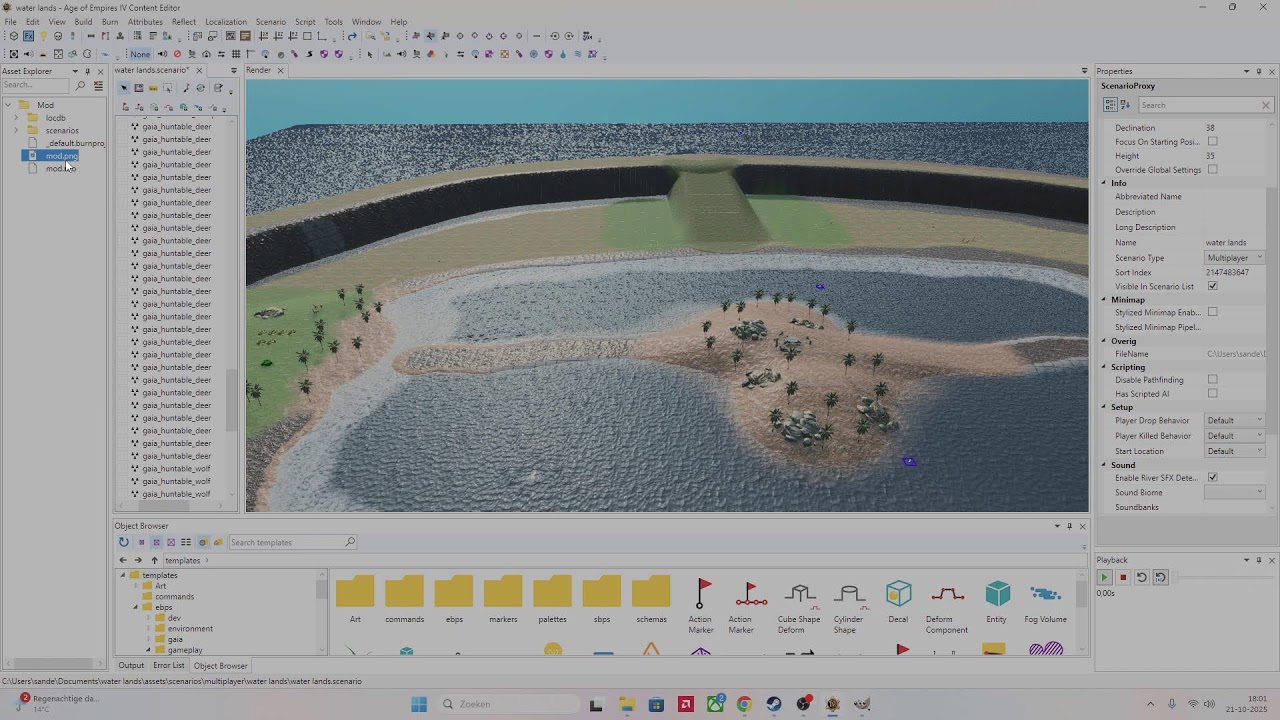Go up one level in Object Browser
This screenshot has height=720, width=1280.
click(x=154, y=560)
